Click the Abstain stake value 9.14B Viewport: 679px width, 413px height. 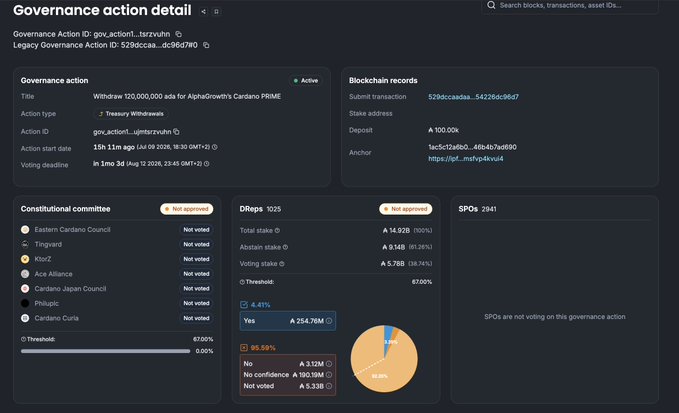point(394,247)
